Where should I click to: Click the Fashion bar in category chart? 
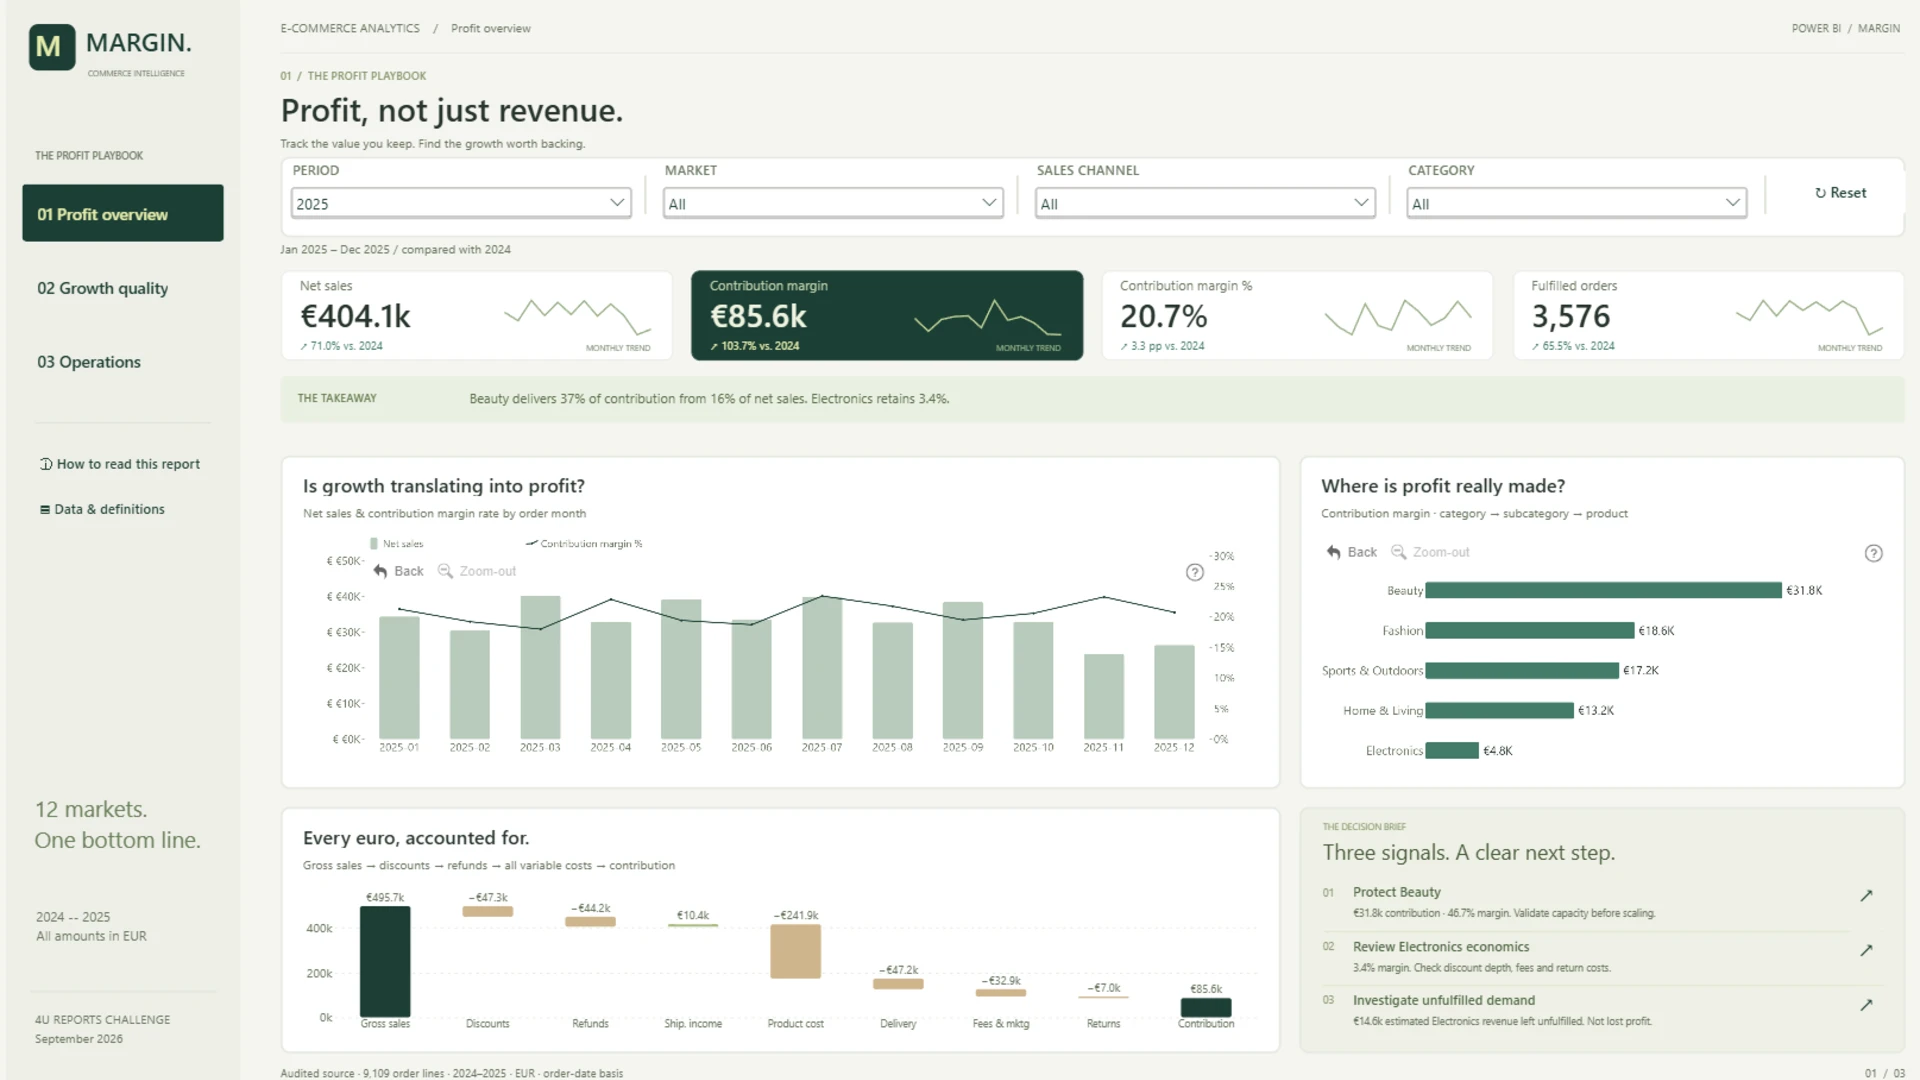1530,630
